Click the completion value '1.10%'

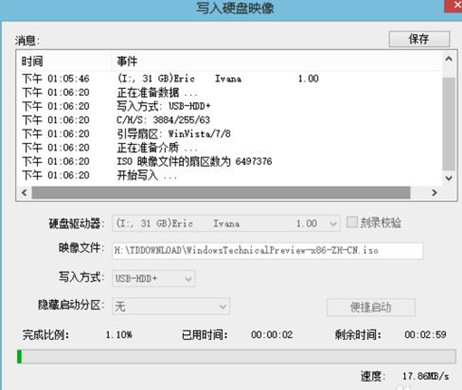tap(119, 335)
